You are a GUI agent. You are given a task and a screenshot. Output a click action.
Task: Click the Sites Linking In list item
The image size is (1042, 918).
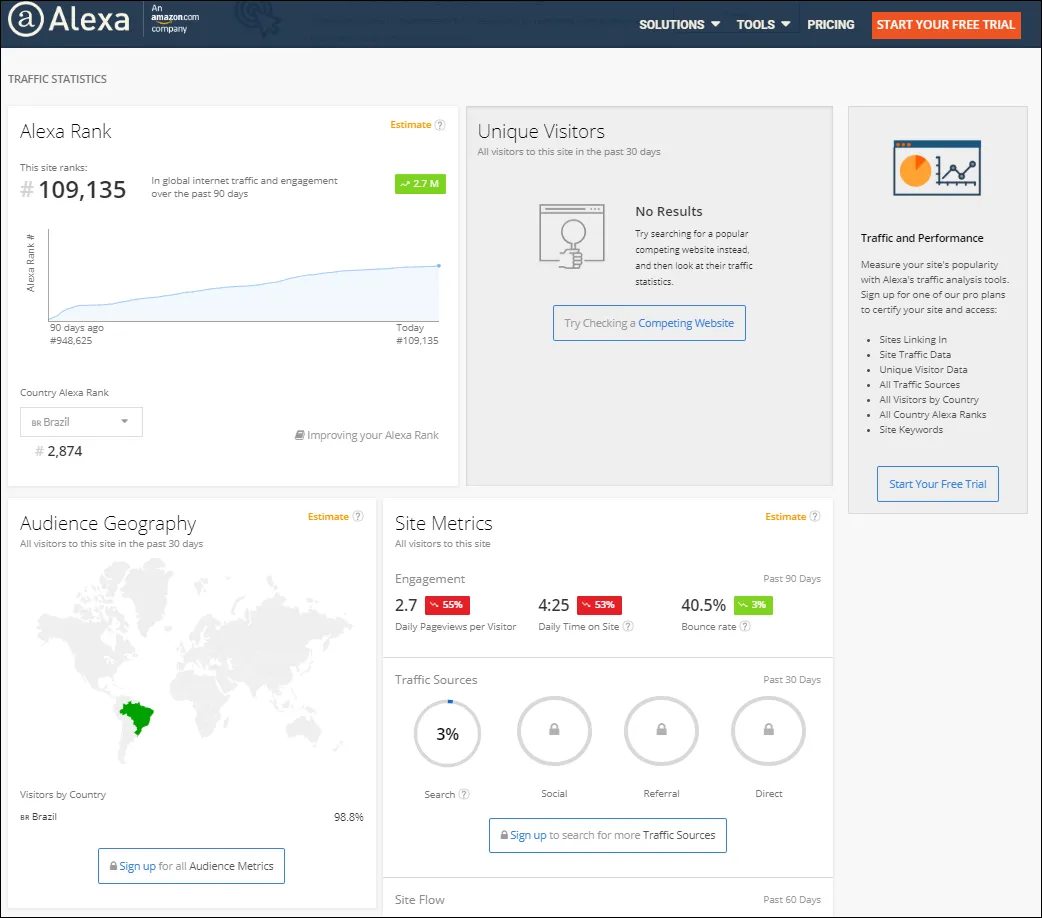[913, 340]
